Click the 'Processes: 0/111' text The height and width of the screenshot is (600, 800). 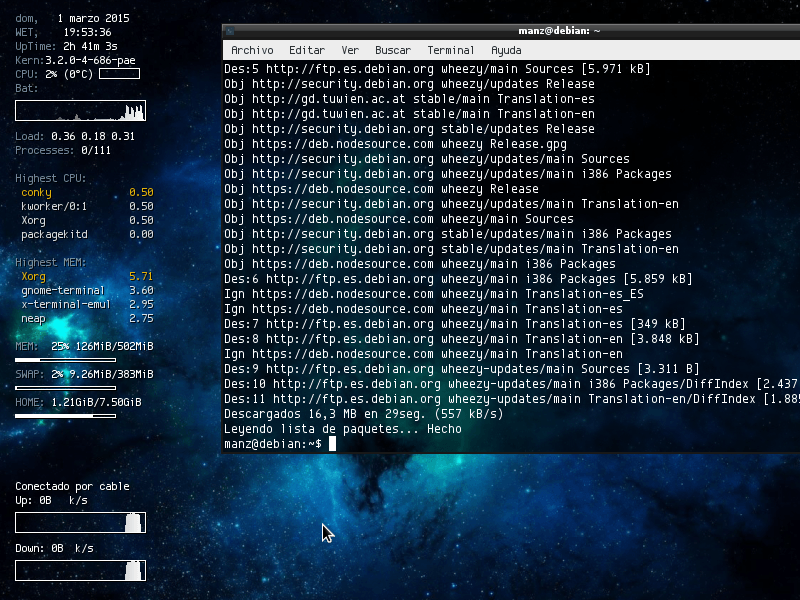[63, 150]
